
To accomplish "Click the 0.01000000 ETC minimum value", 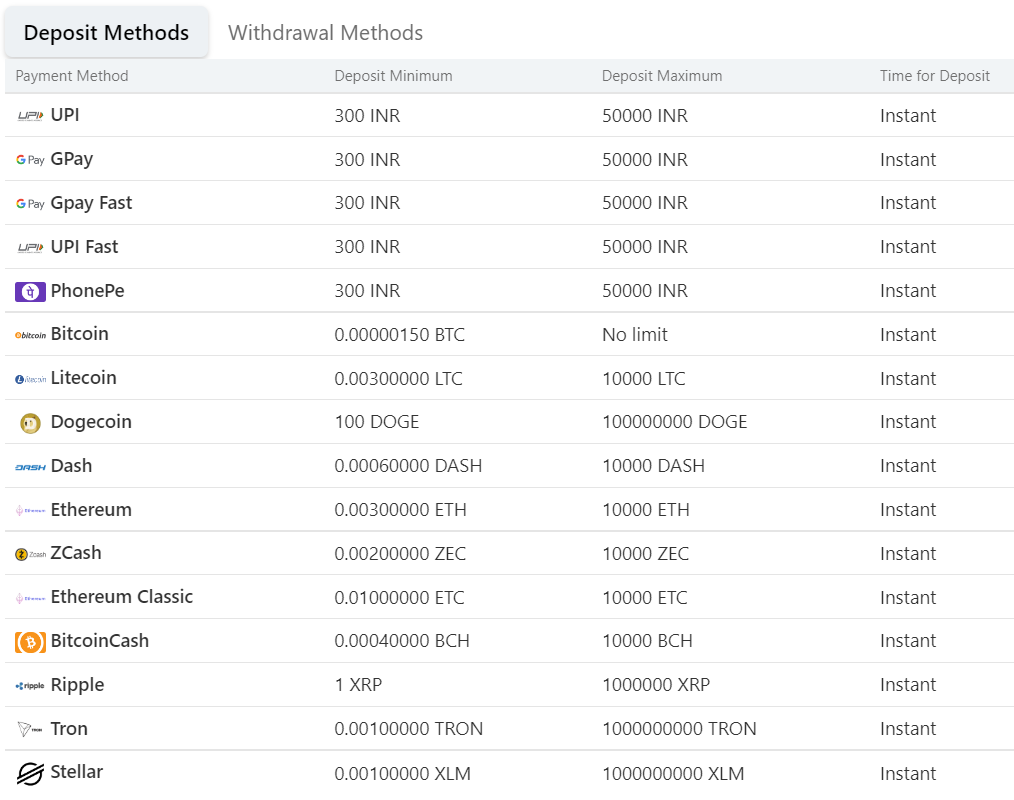I will [399, 598].
